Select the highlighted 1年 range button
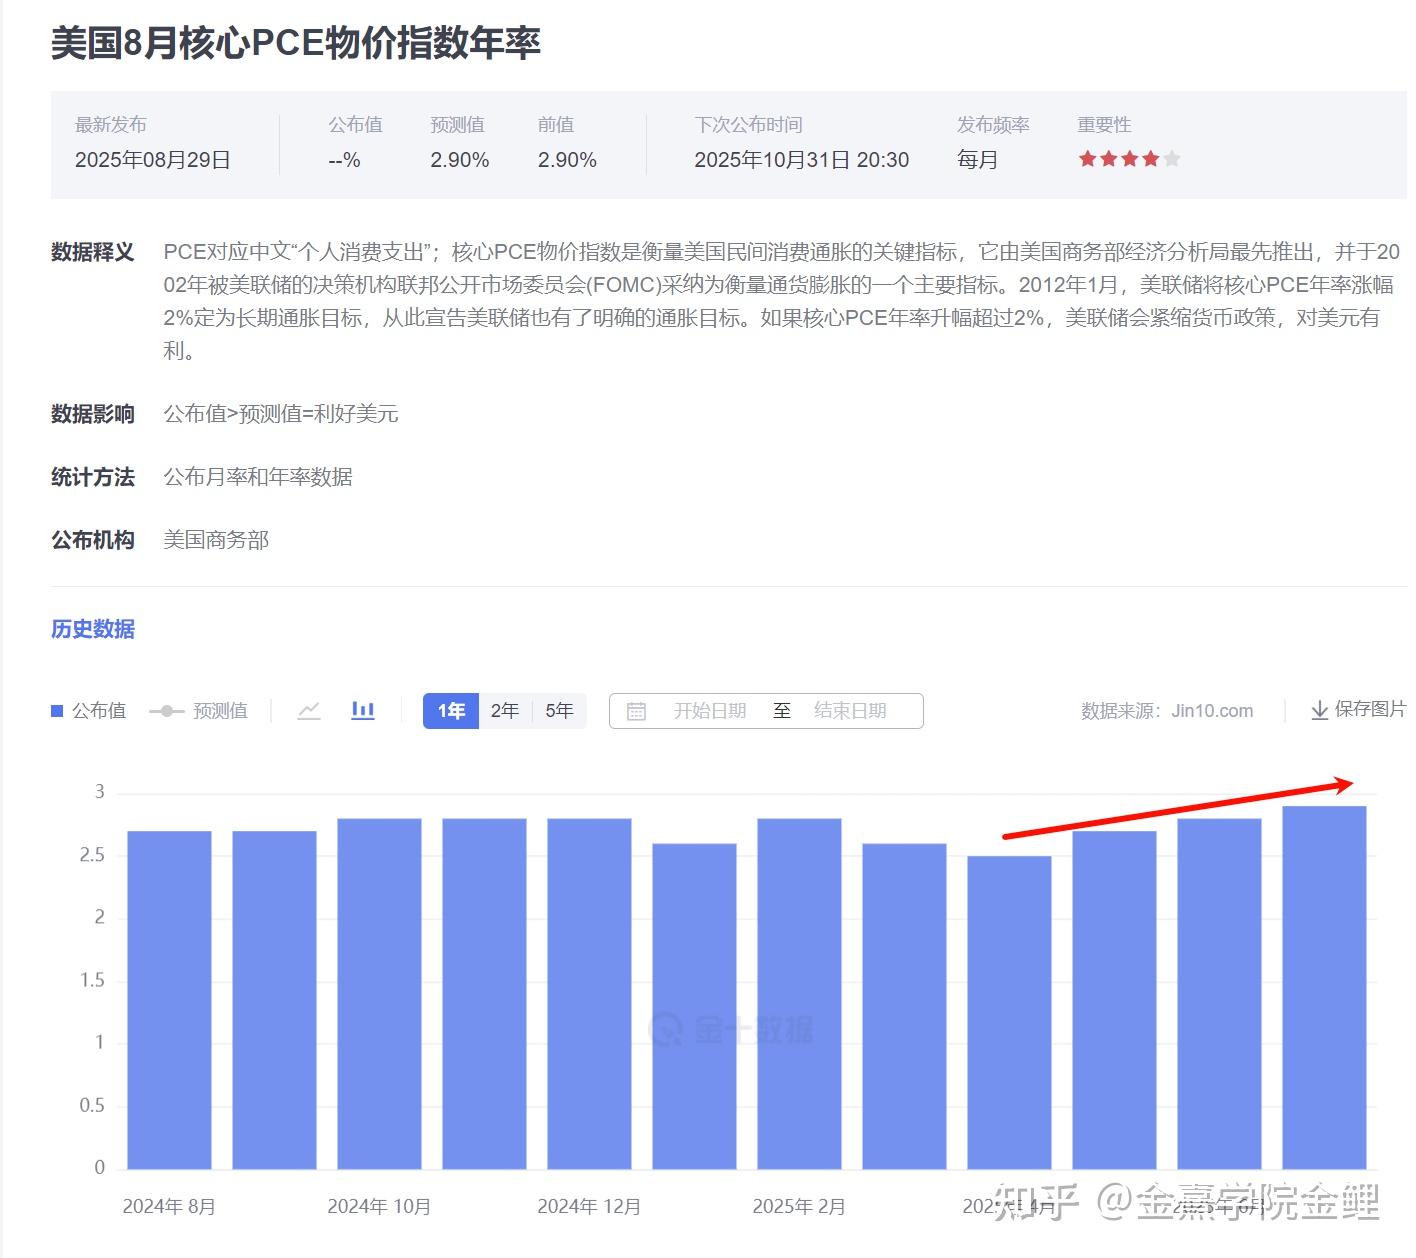This screenshot has height=1258, width=1416. 450,710
